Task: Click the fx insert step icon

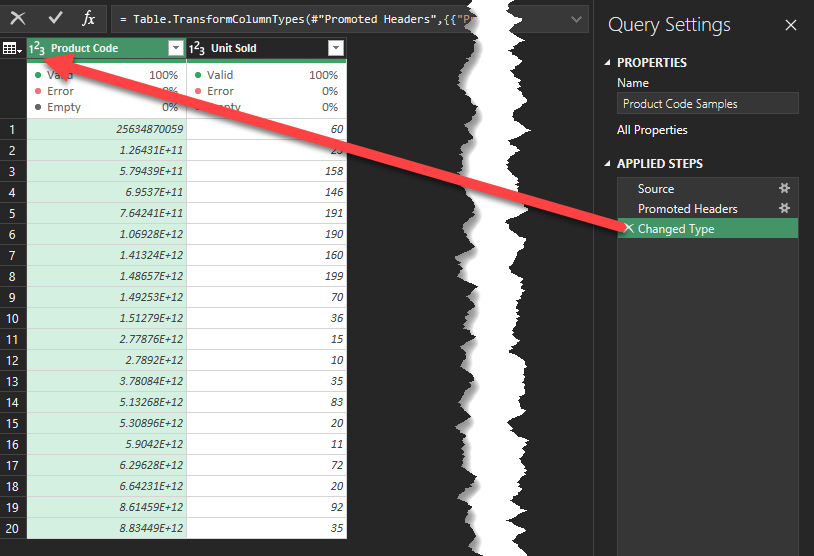Action: pos(89,18)
